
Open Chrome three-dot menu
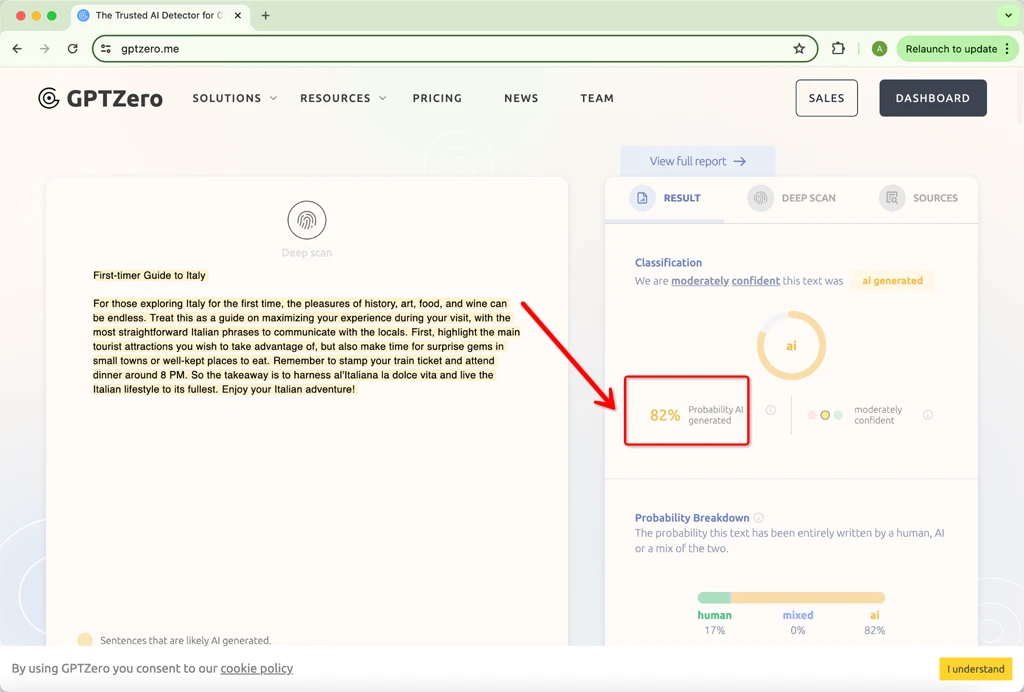point(1008,48)
